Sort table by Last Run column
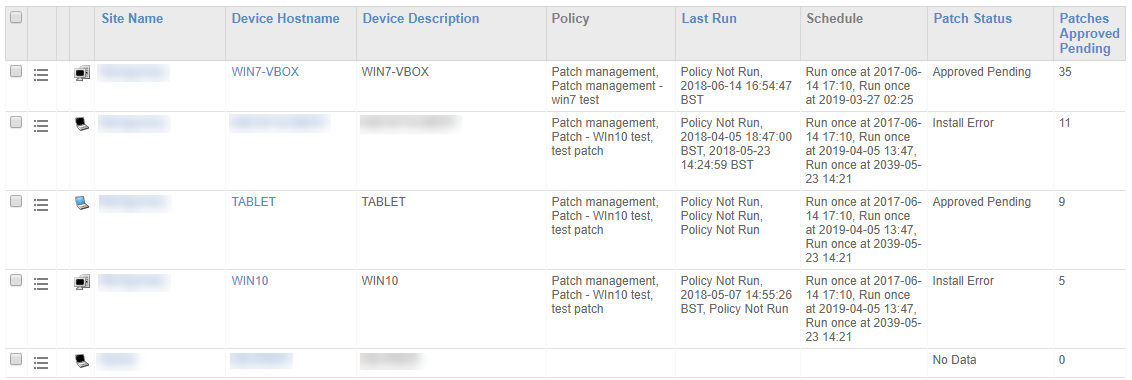The image size is (1132, 380). point(709,19)
